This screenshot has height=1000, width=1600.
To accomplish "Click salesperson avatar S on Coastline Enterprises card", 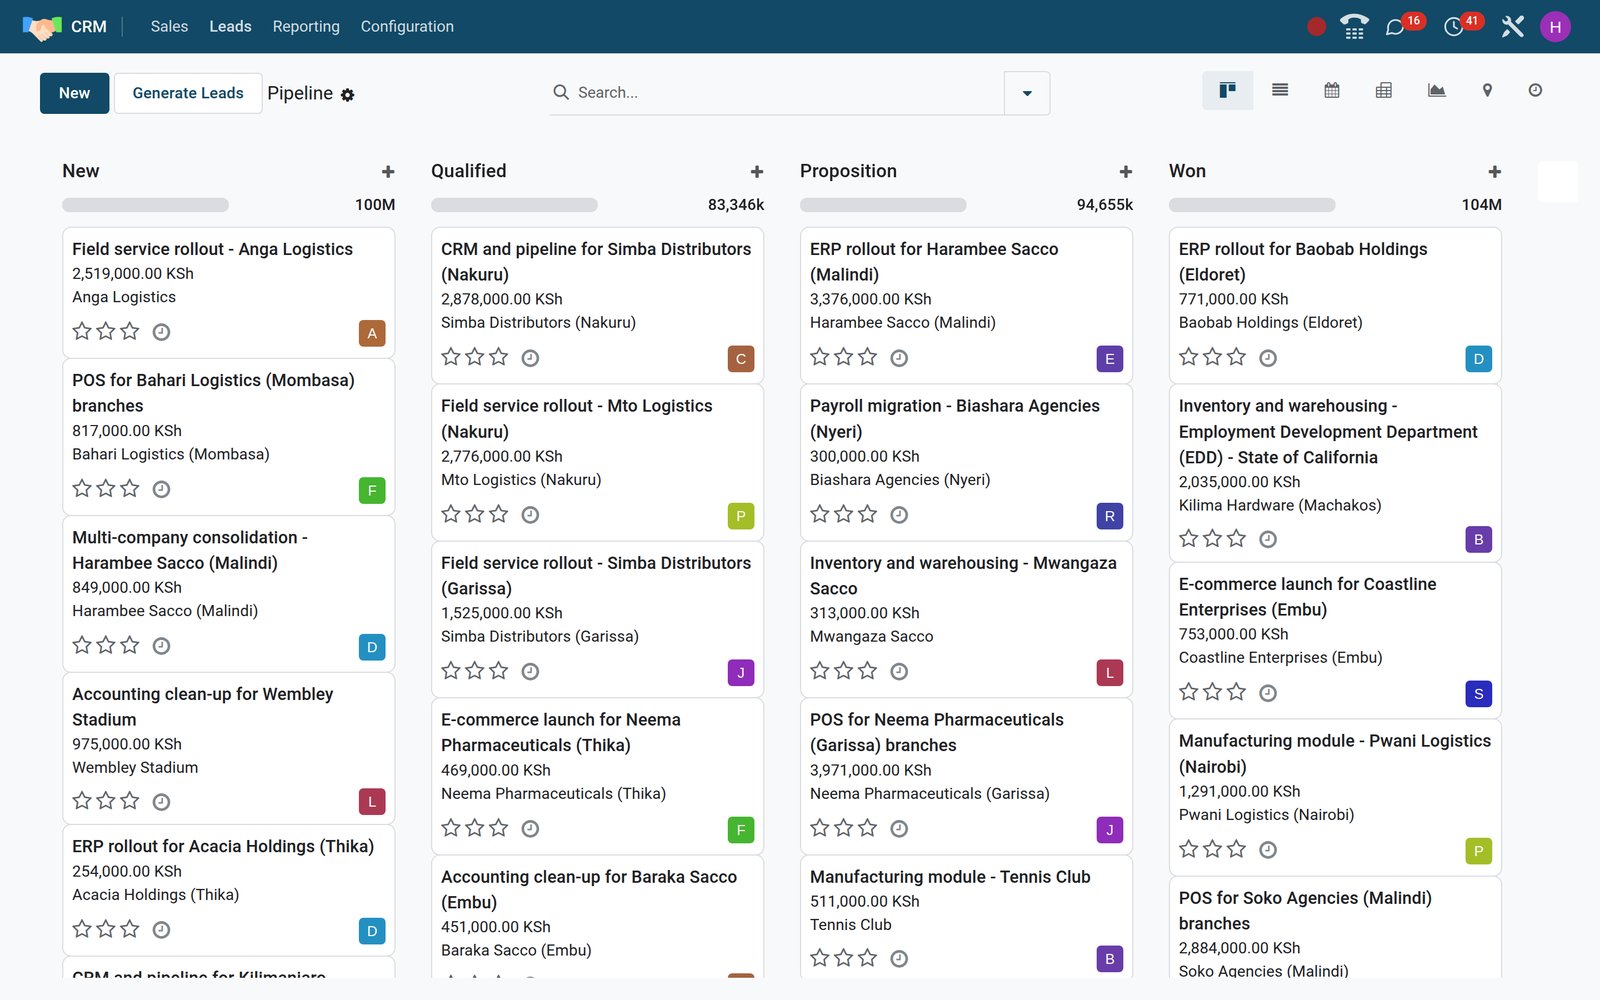I will click(1479, 694).
